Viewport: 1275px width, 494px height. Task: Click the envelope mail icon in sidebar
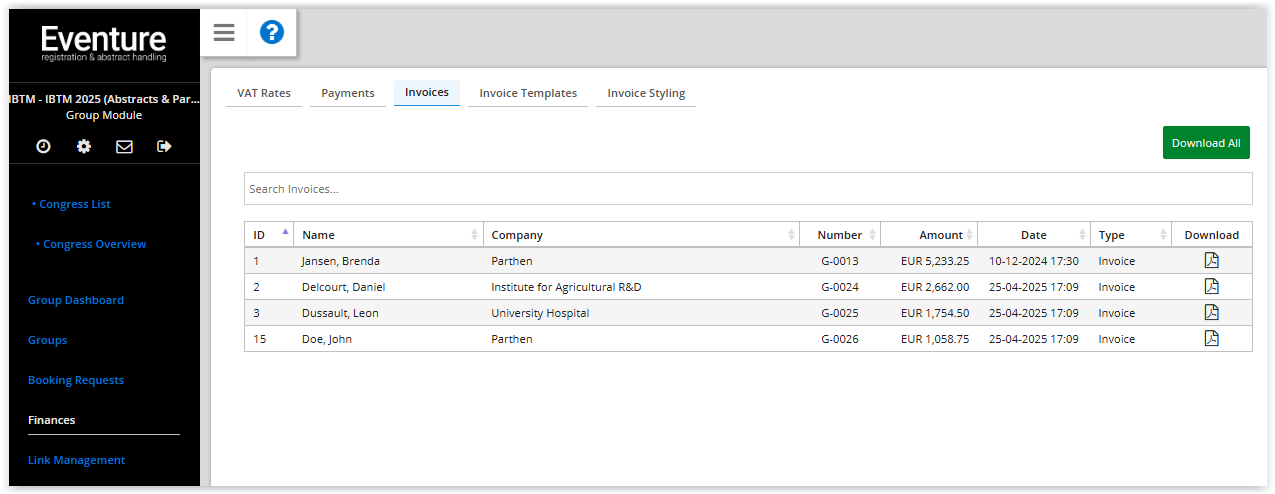(124, 146)
